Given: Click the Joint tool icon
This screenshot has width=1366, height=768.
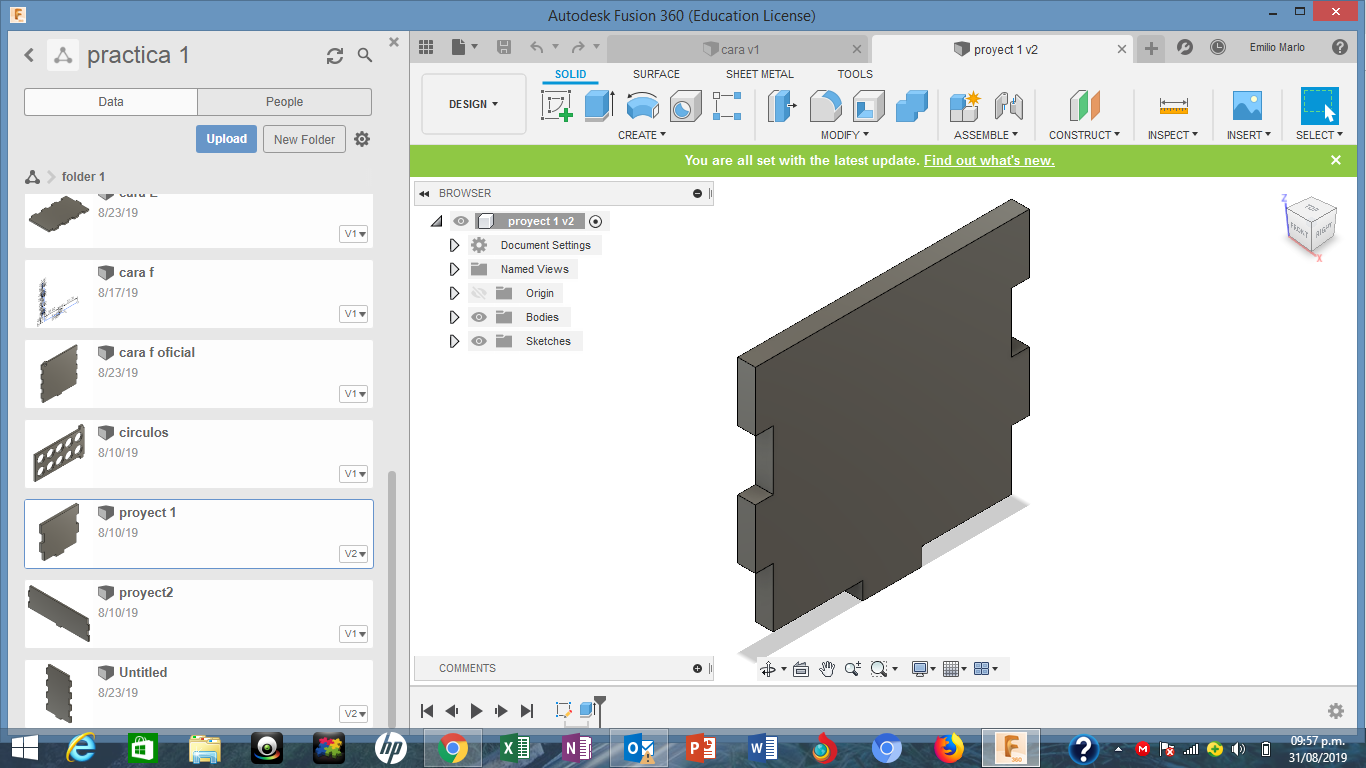Looking at the screenshot, I should pyautogui.click(x=1009, y=105).
